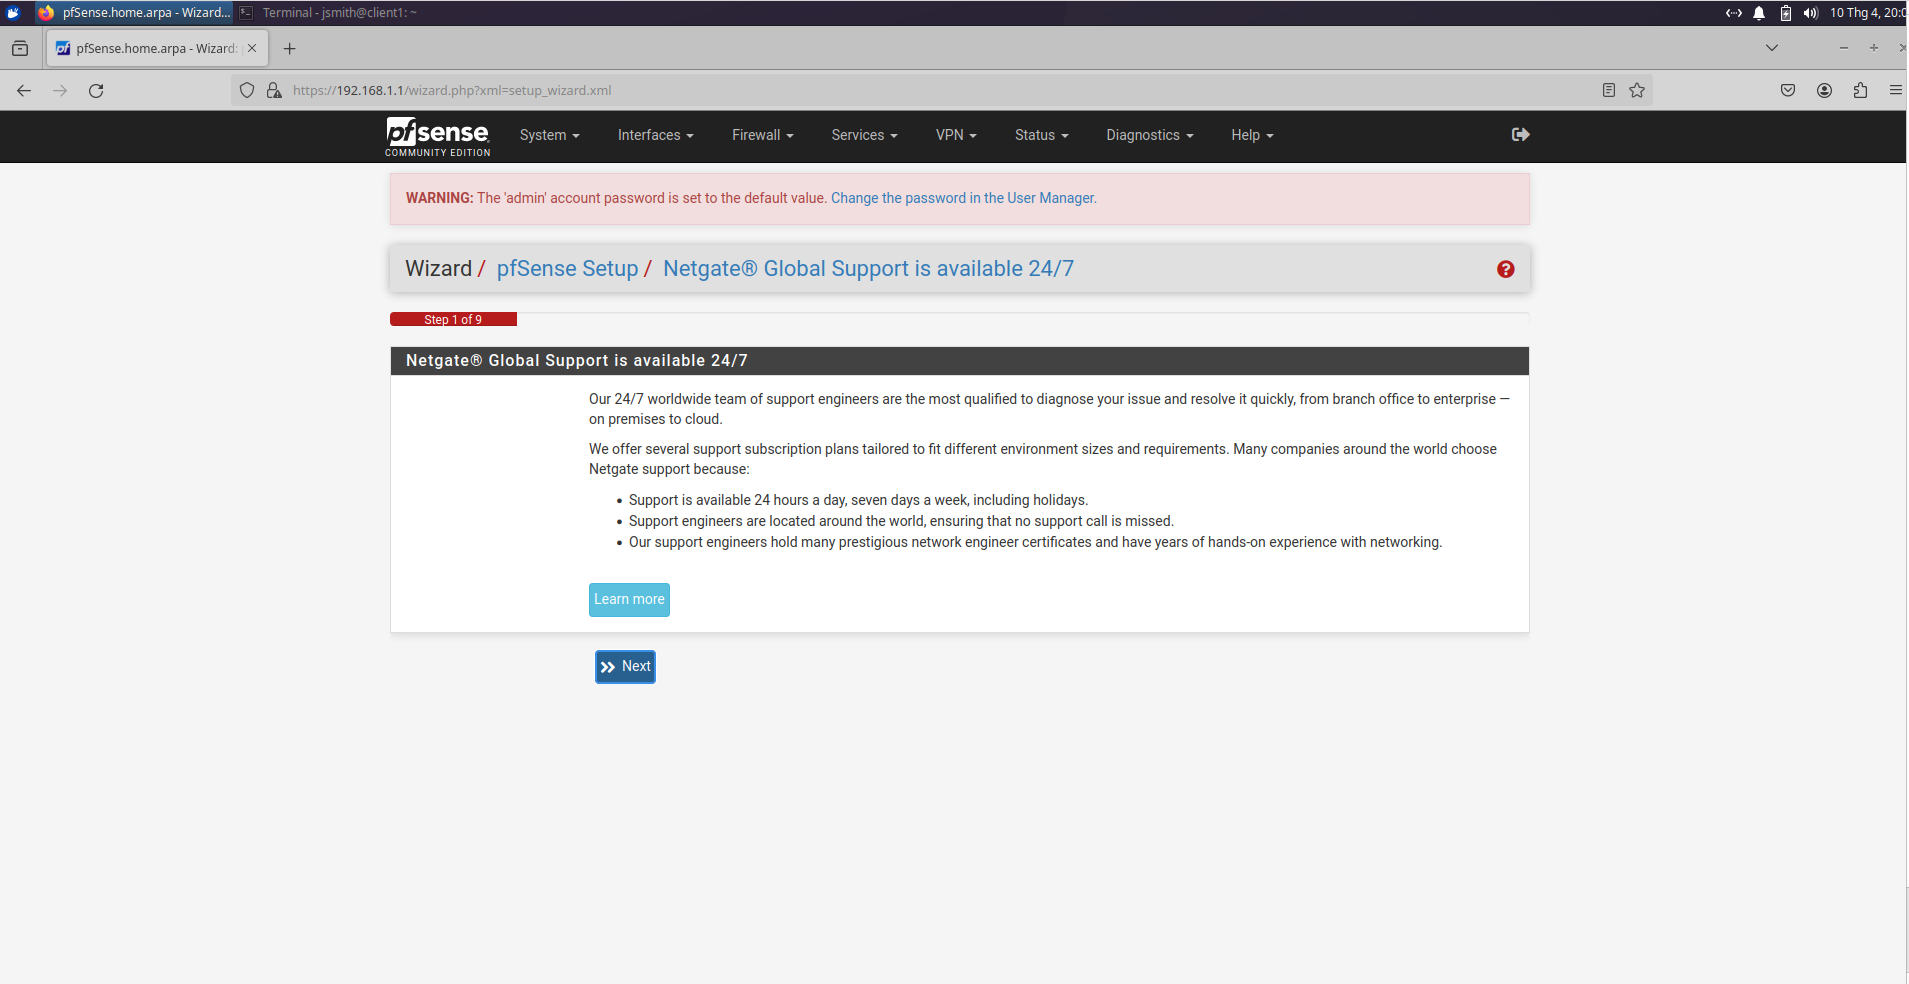
Task: Click the pfSense logo
Action: [437, 137]
